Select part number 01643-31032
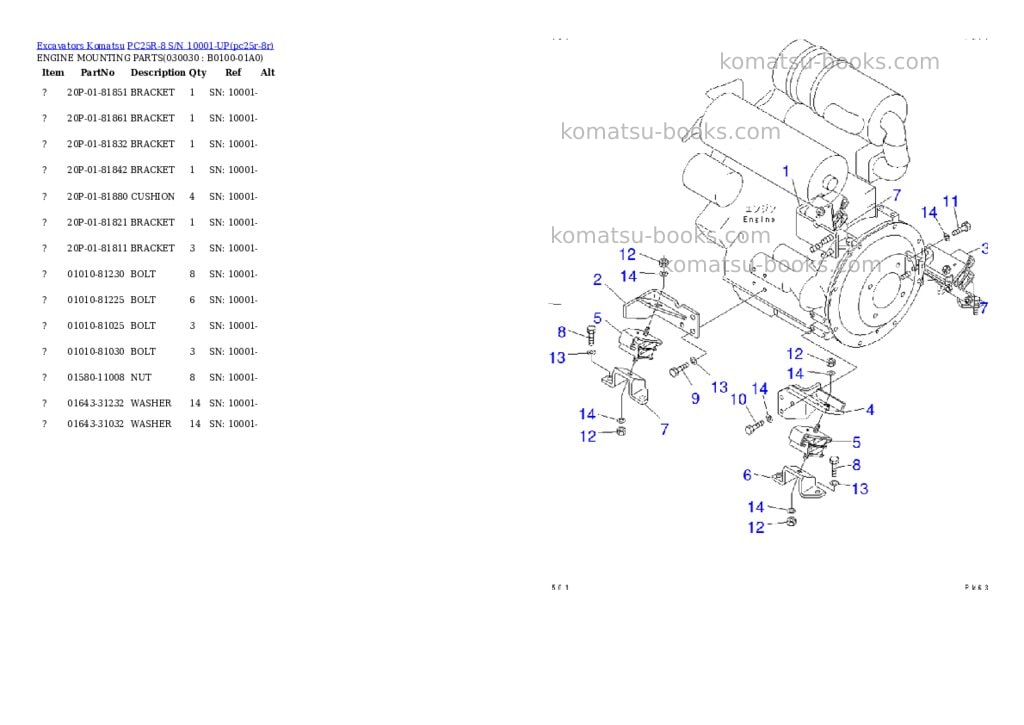1024x725 pixels. 96,424
